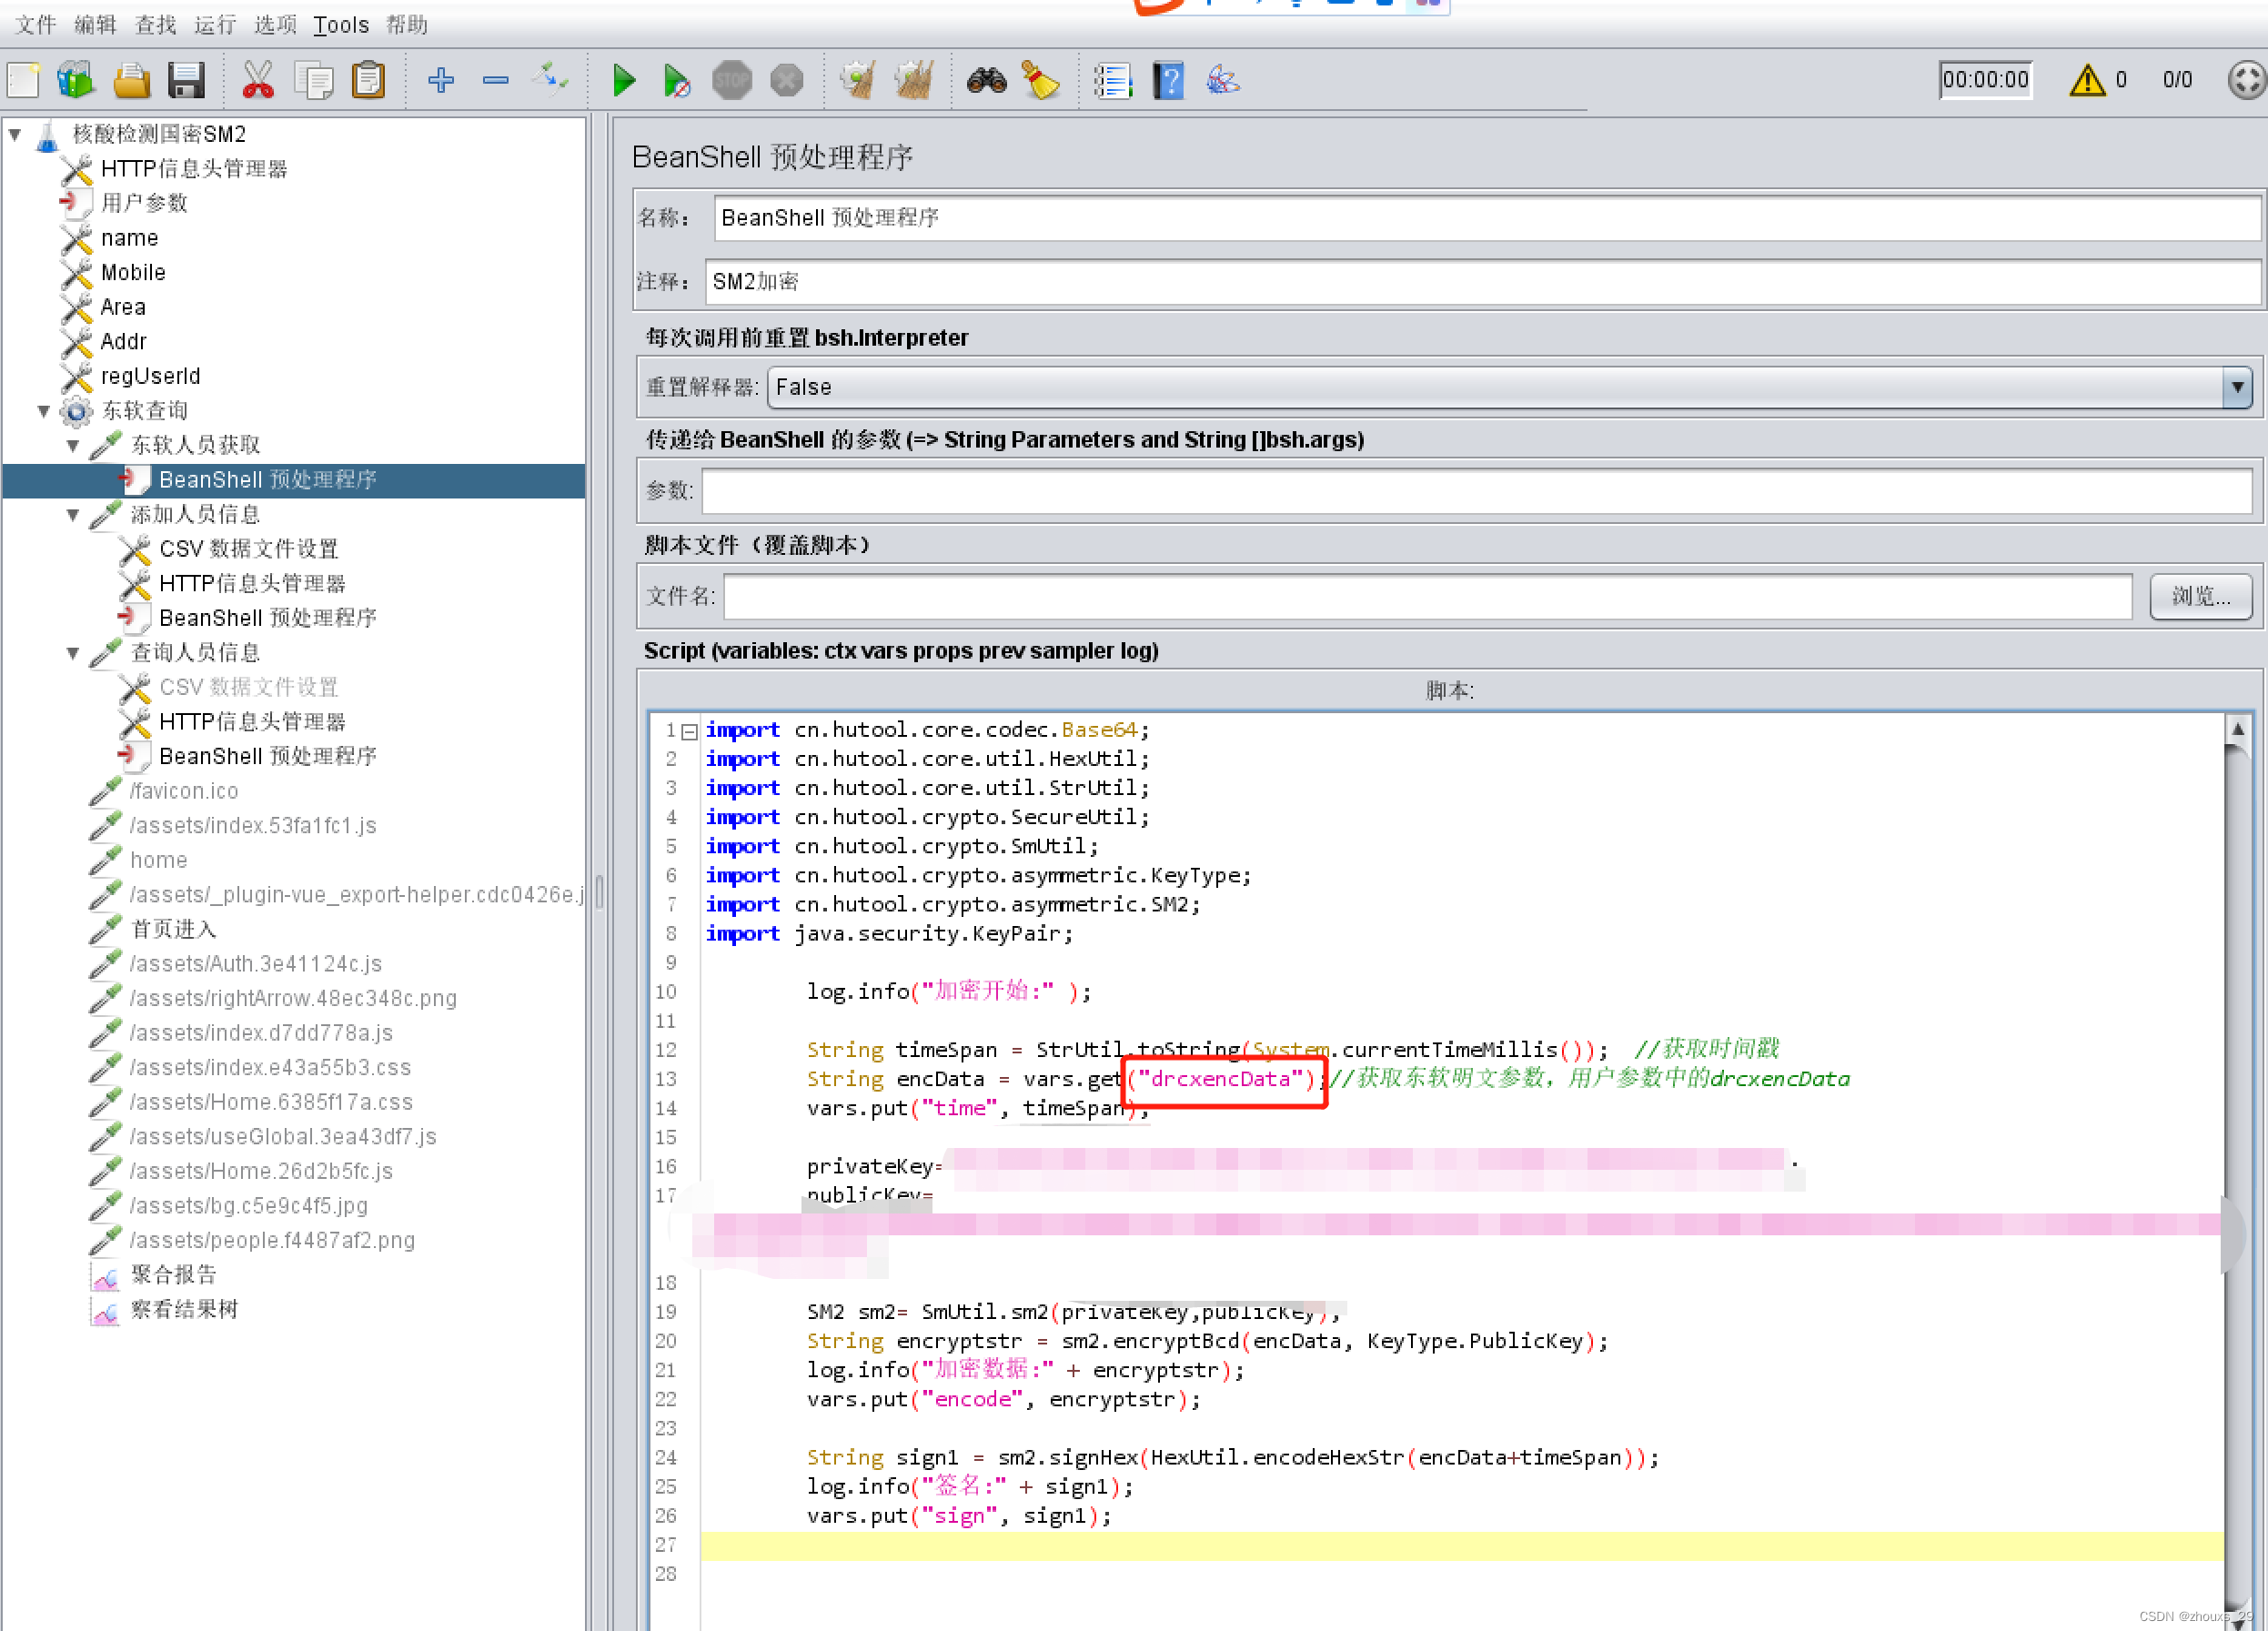Select BeanShell 预处理程序 under 查询人员信息
The image size is (2268, 1631).
pyautogui.click(x=268, y=756)
